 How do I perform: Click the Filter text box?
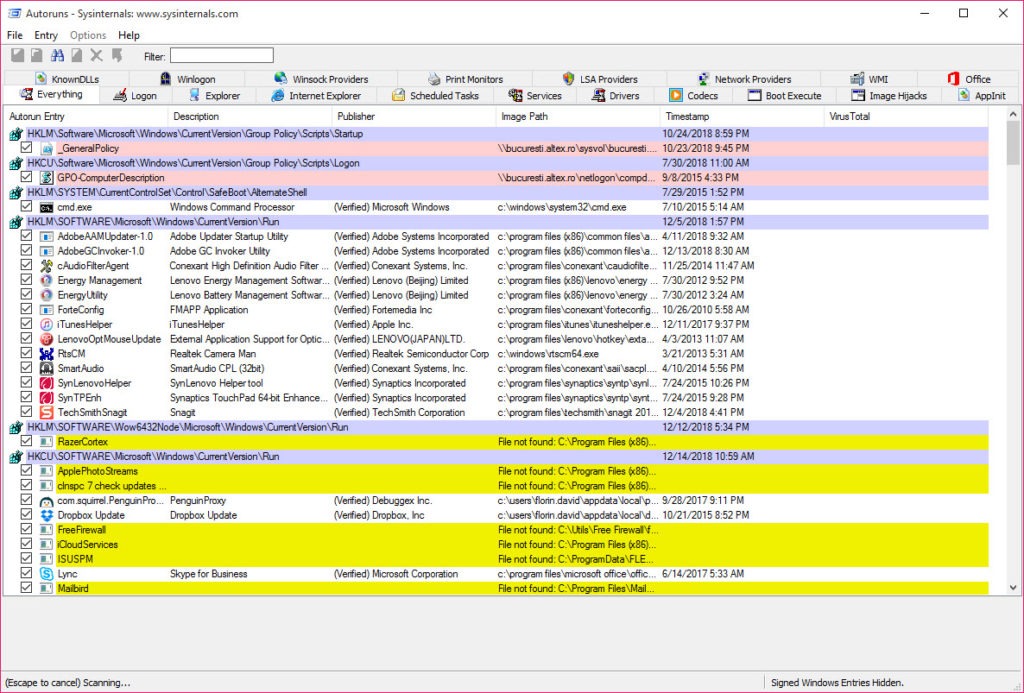pyautogui.click(x=221, y=56)
